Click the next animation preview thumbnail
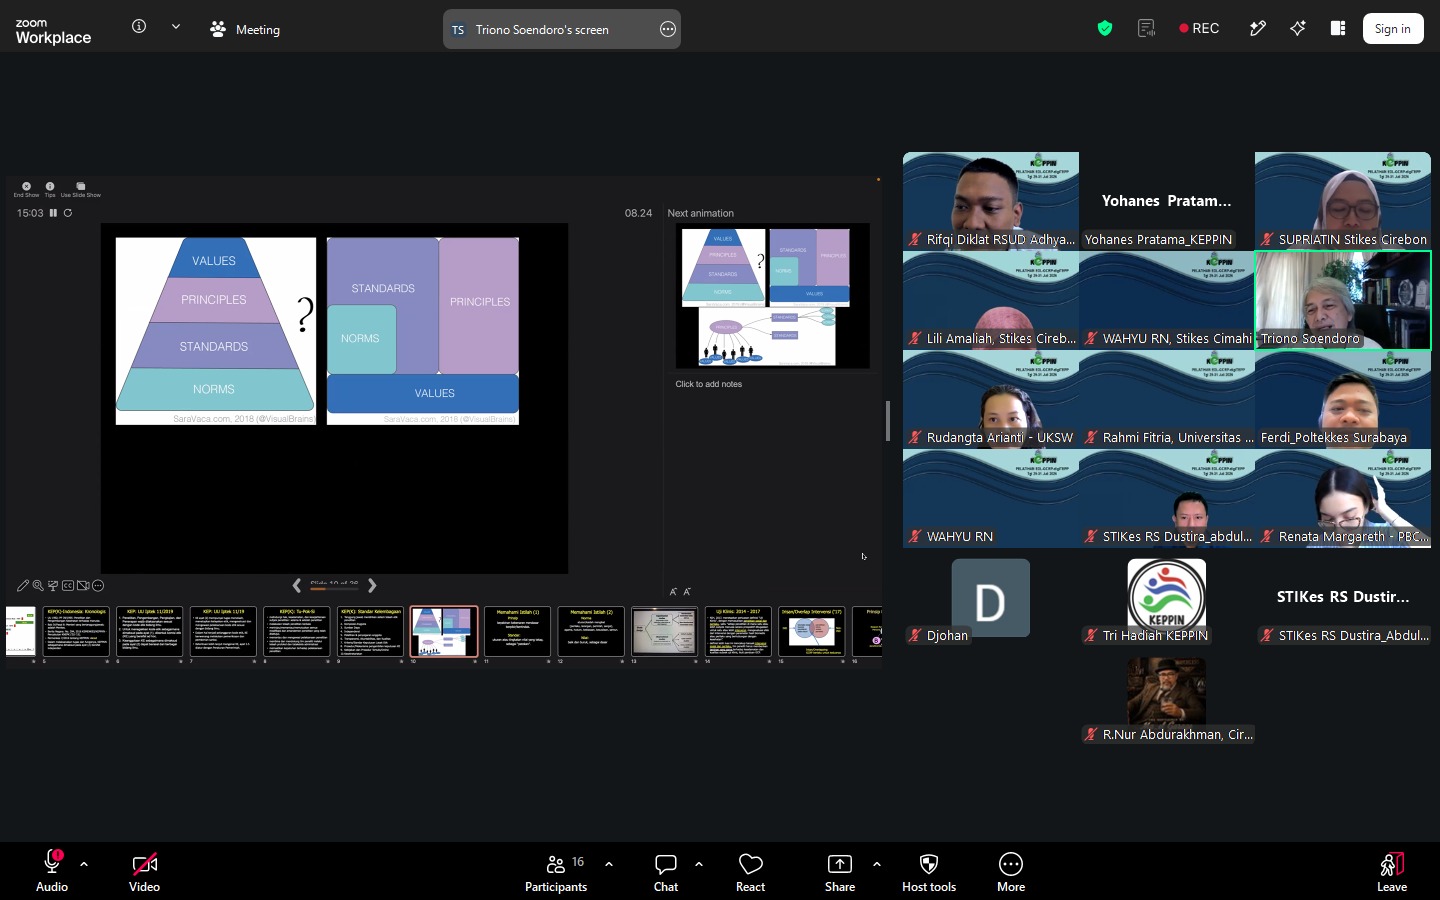The height and width of the screenshot is (900, 1440). tap(773, 296)
